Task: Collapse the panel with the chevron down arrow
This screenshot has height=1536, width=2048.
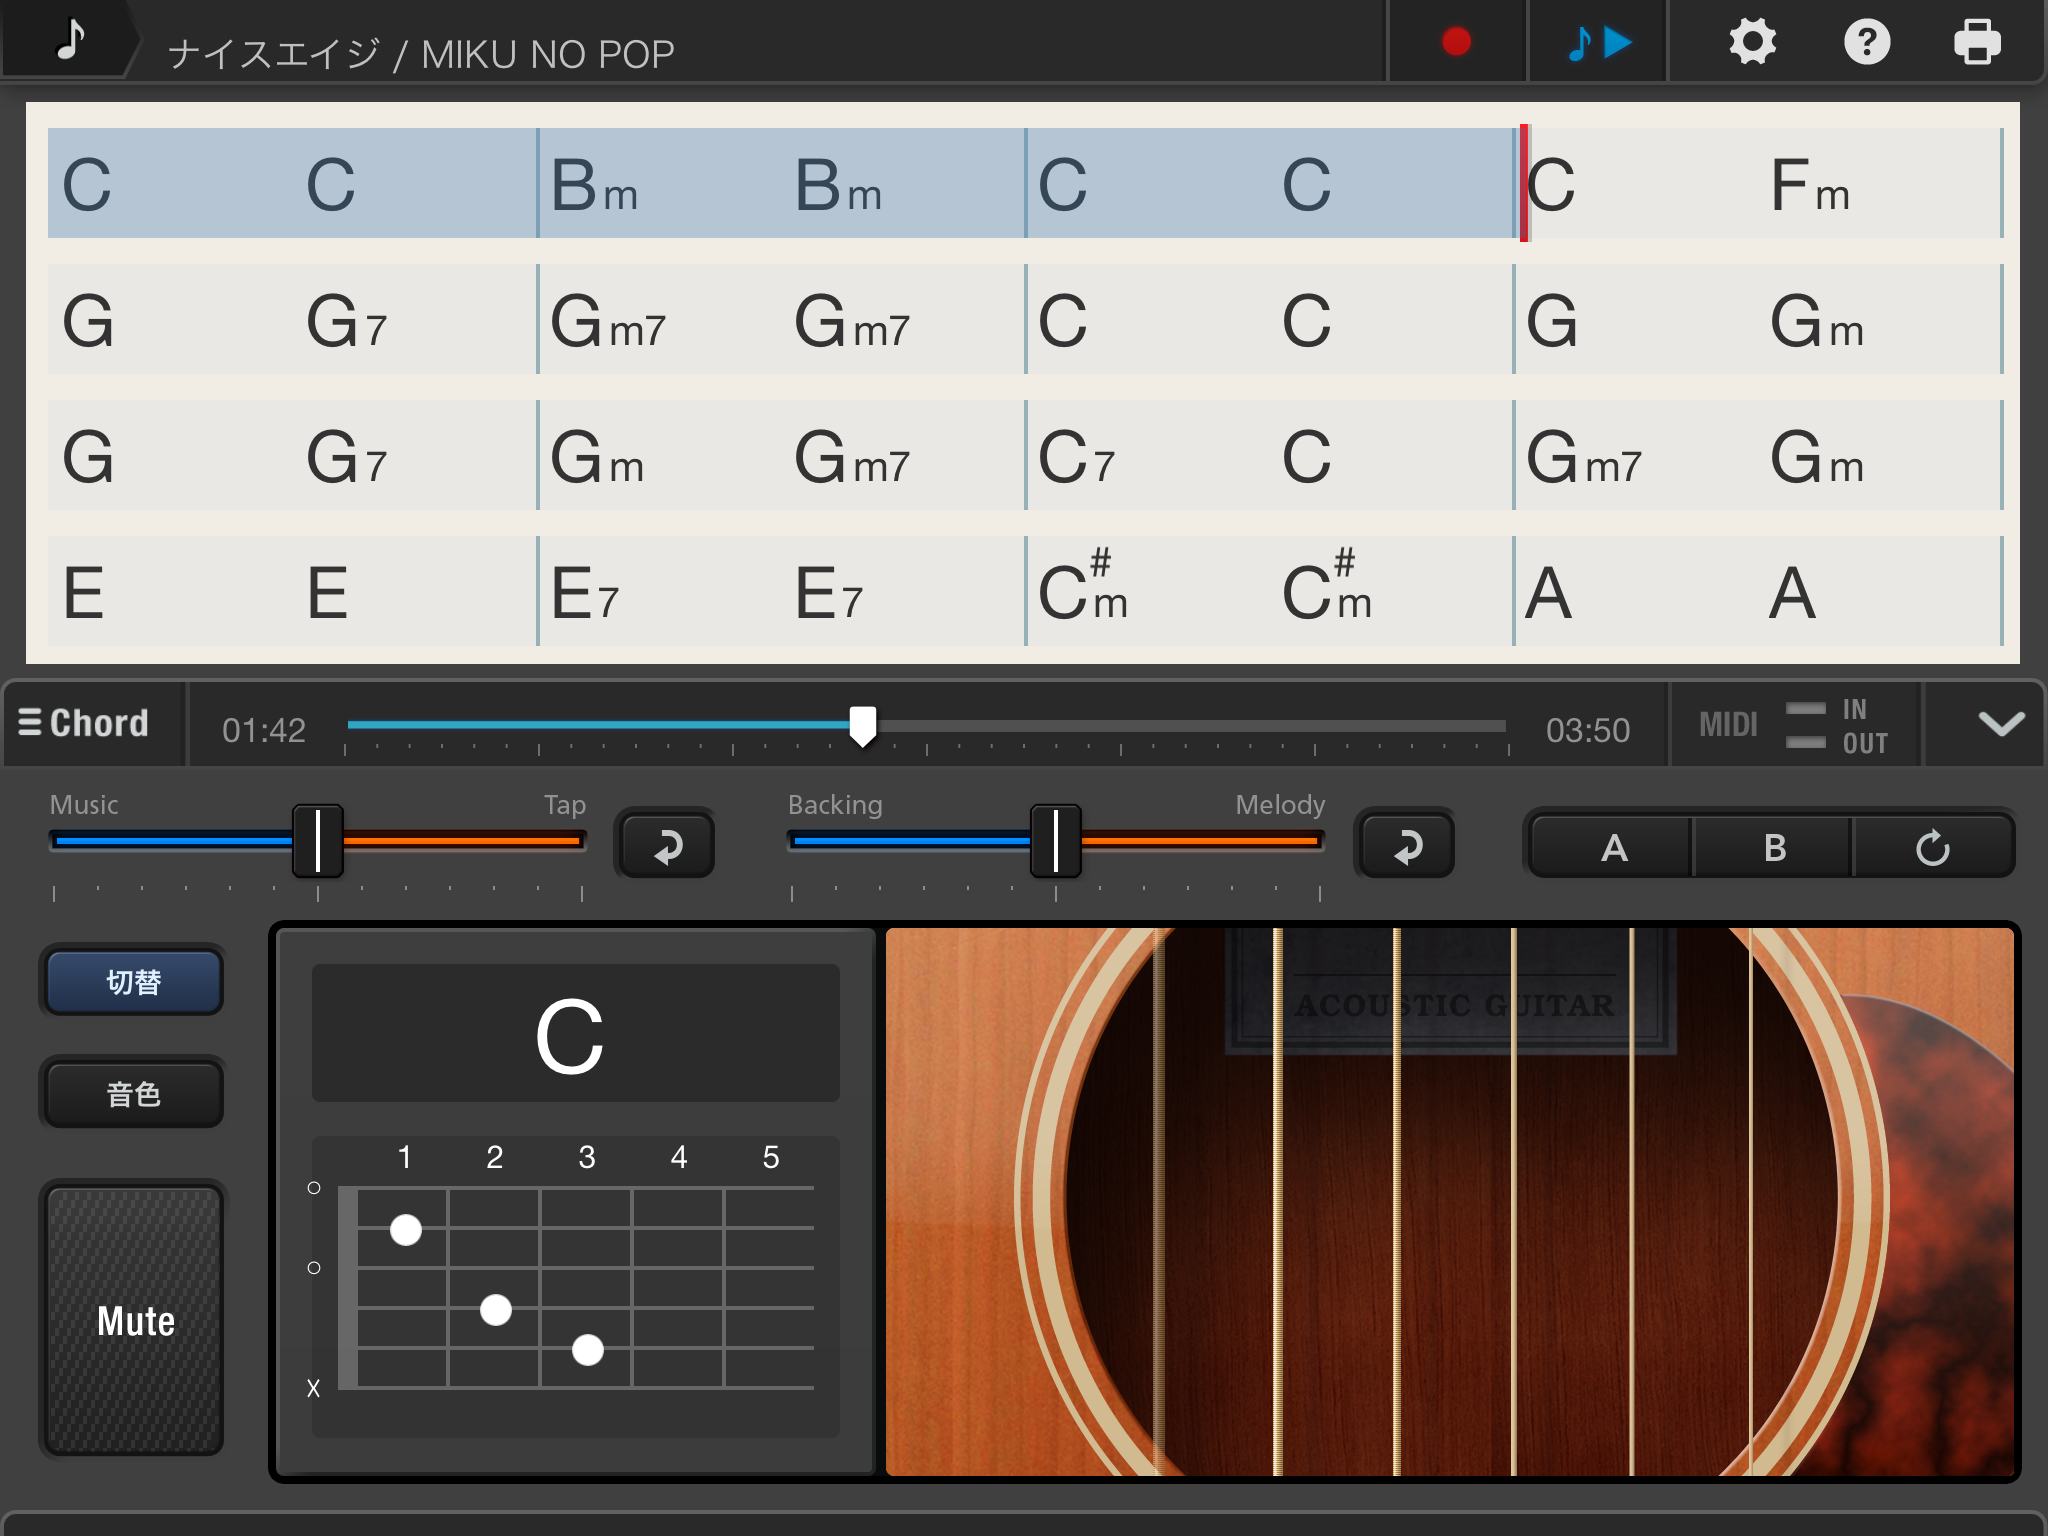Action: tap(2001, 724)
